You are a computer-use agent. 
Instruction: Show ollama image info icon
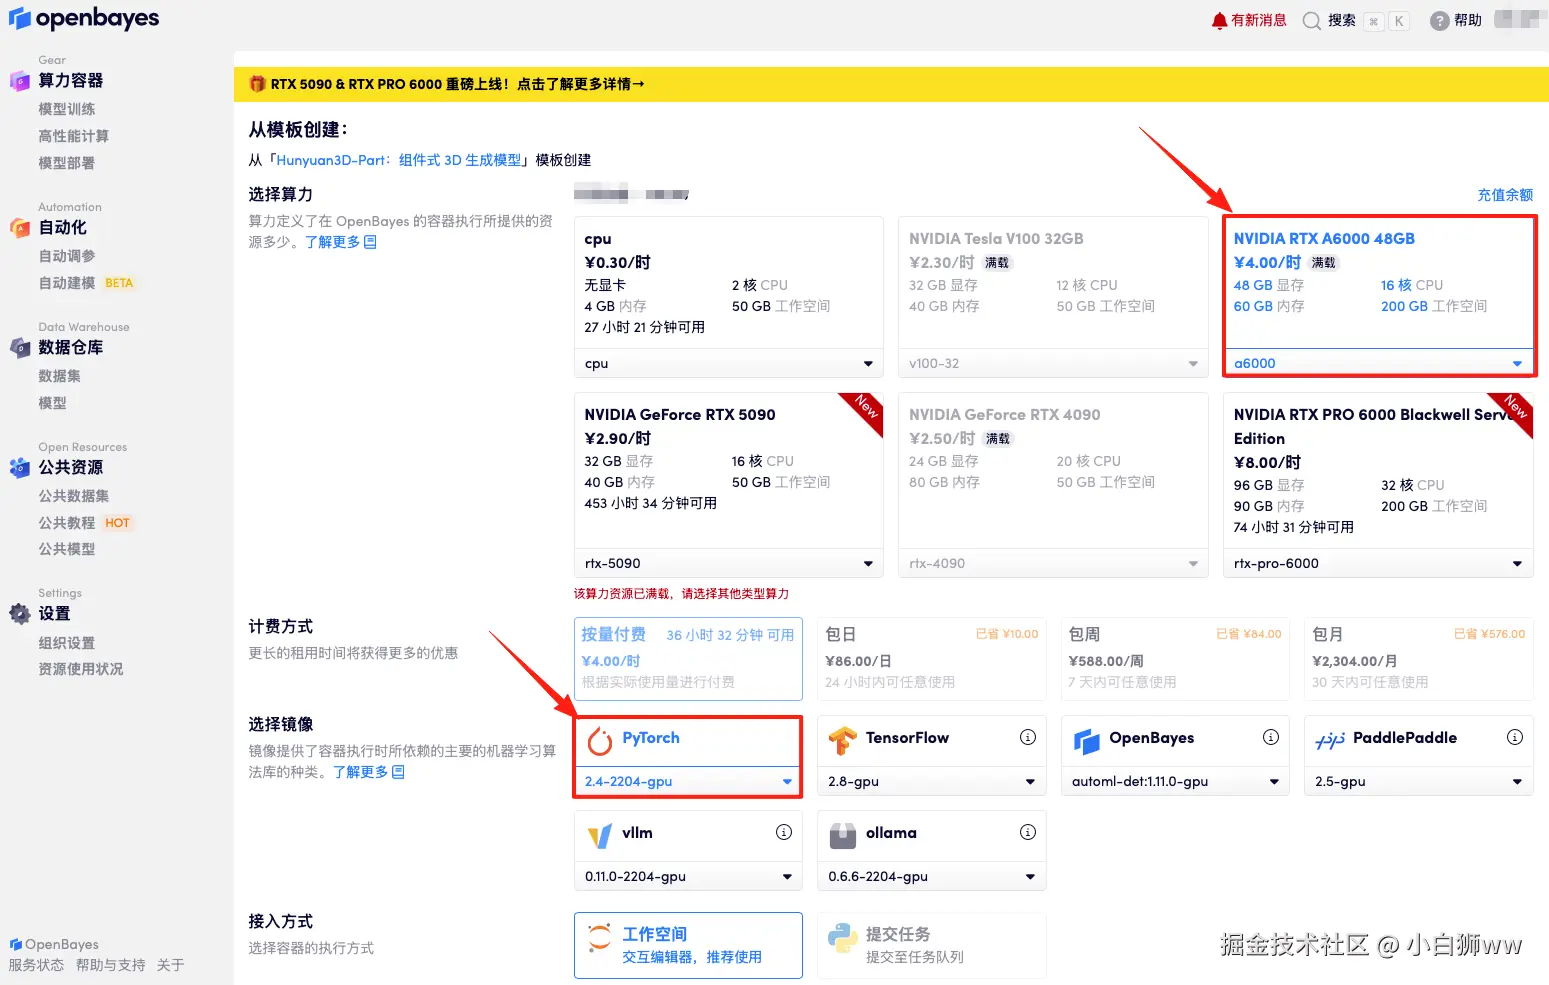pos(1028,832)
